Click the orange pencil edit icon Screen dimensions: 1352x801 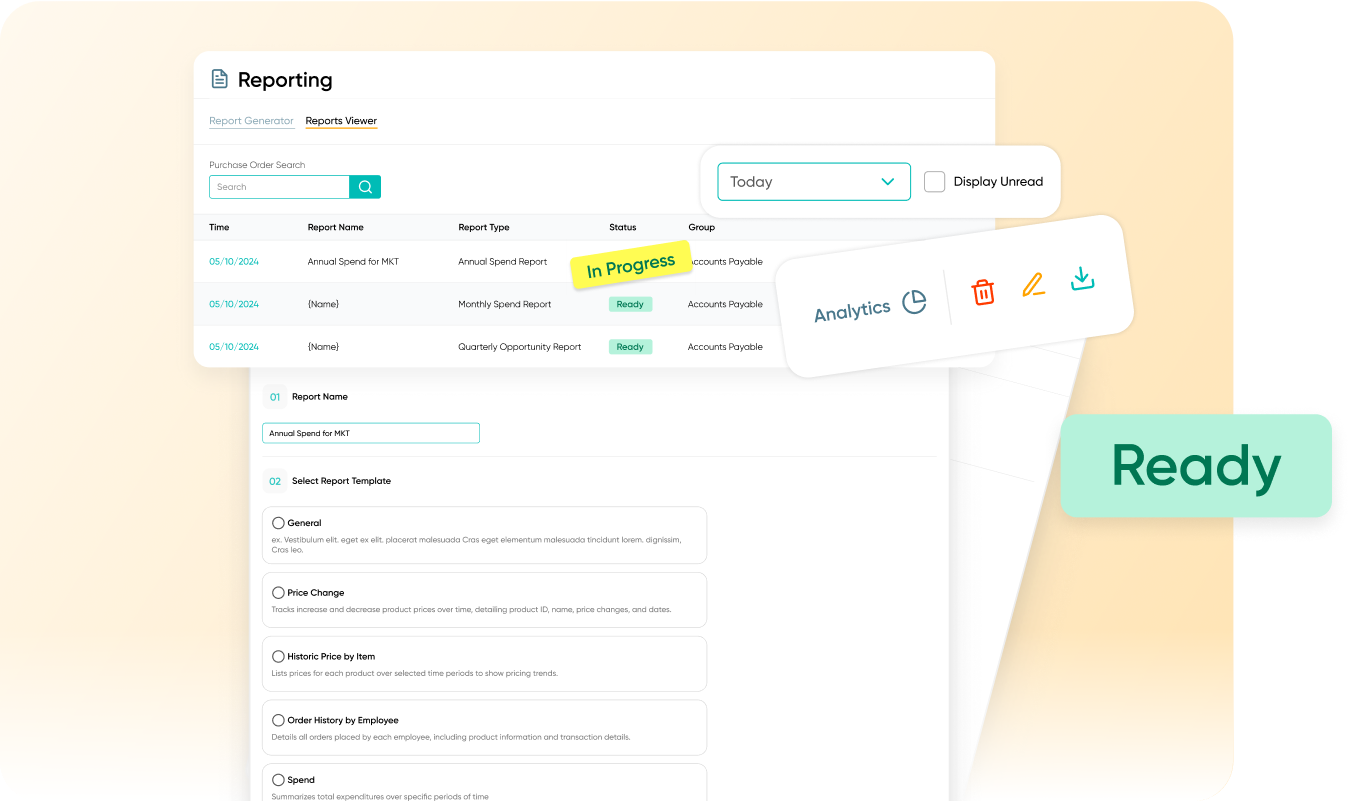tap(1033, 286)
